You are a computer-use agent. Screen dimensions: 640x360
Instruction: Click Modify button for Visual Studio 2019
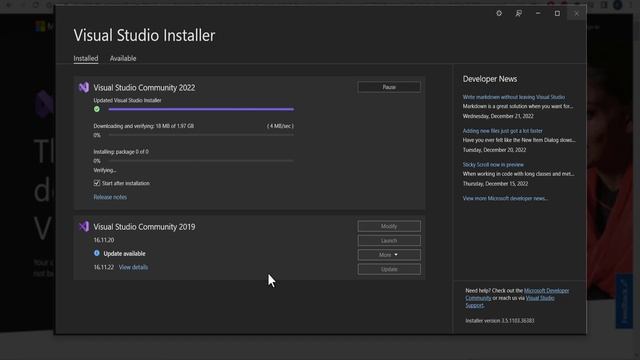click(389, 226)
